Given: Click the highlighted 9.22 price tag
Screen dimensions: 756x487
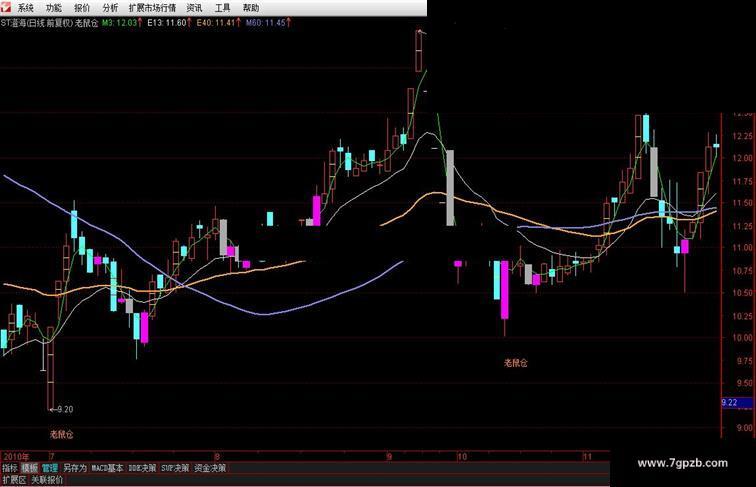Looking at the screenshot, I should pyautogui.click(x=738, y=403).
